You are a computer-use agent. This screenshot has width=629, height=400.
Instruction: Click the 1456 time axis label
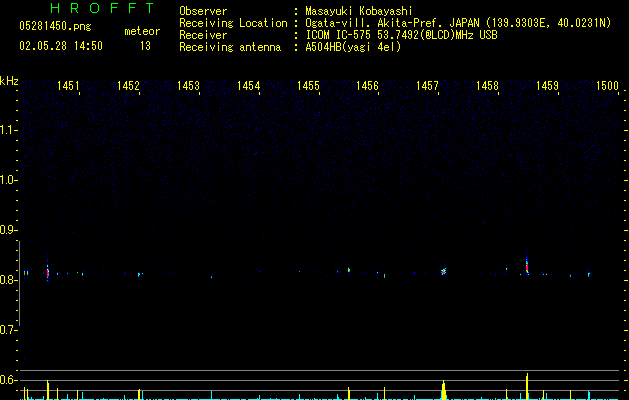point(367,85)
